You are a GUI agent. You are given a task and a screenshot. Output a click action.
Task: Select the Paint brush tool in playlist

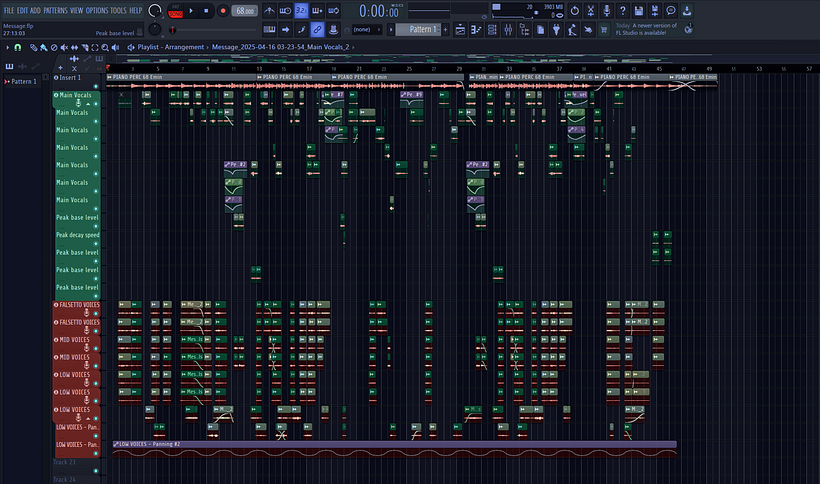point(44,47)
